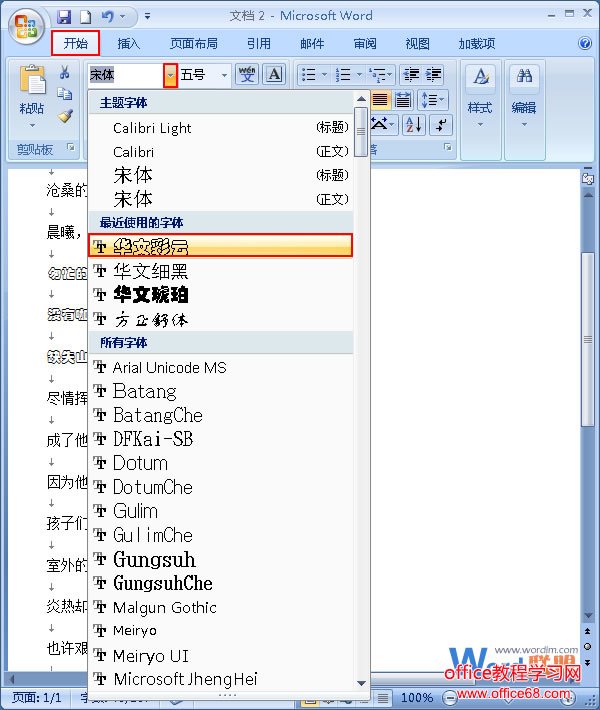Viewport: 600px width, 710px height.
Task: Open the 编辑 editing menu
Action: 524,95
